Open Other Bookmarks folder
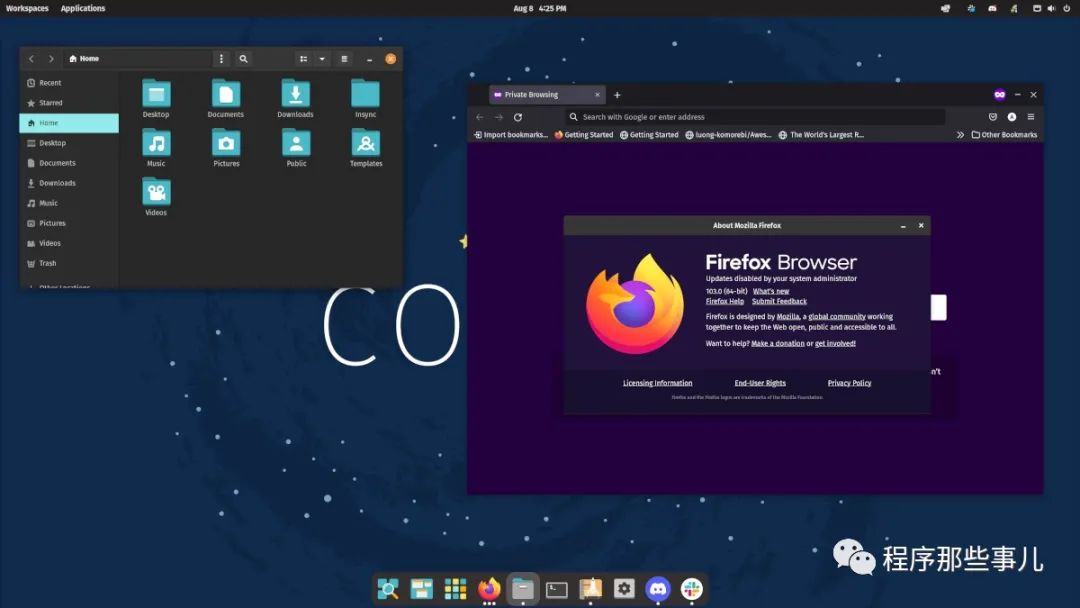 click(x=1004, y=135)
